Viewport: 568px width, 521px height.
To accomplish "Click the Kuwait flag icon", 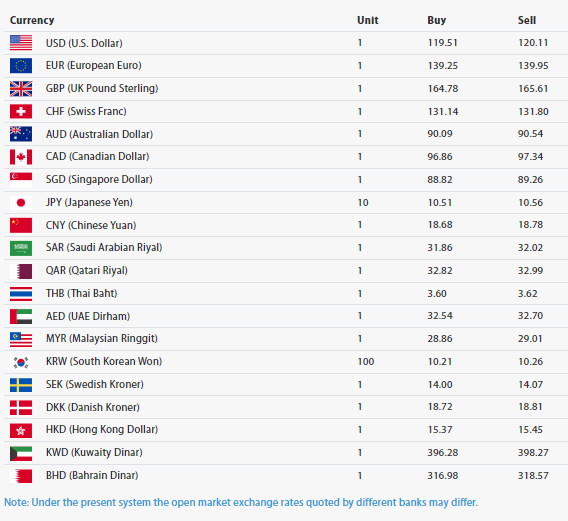I will 21,453.
